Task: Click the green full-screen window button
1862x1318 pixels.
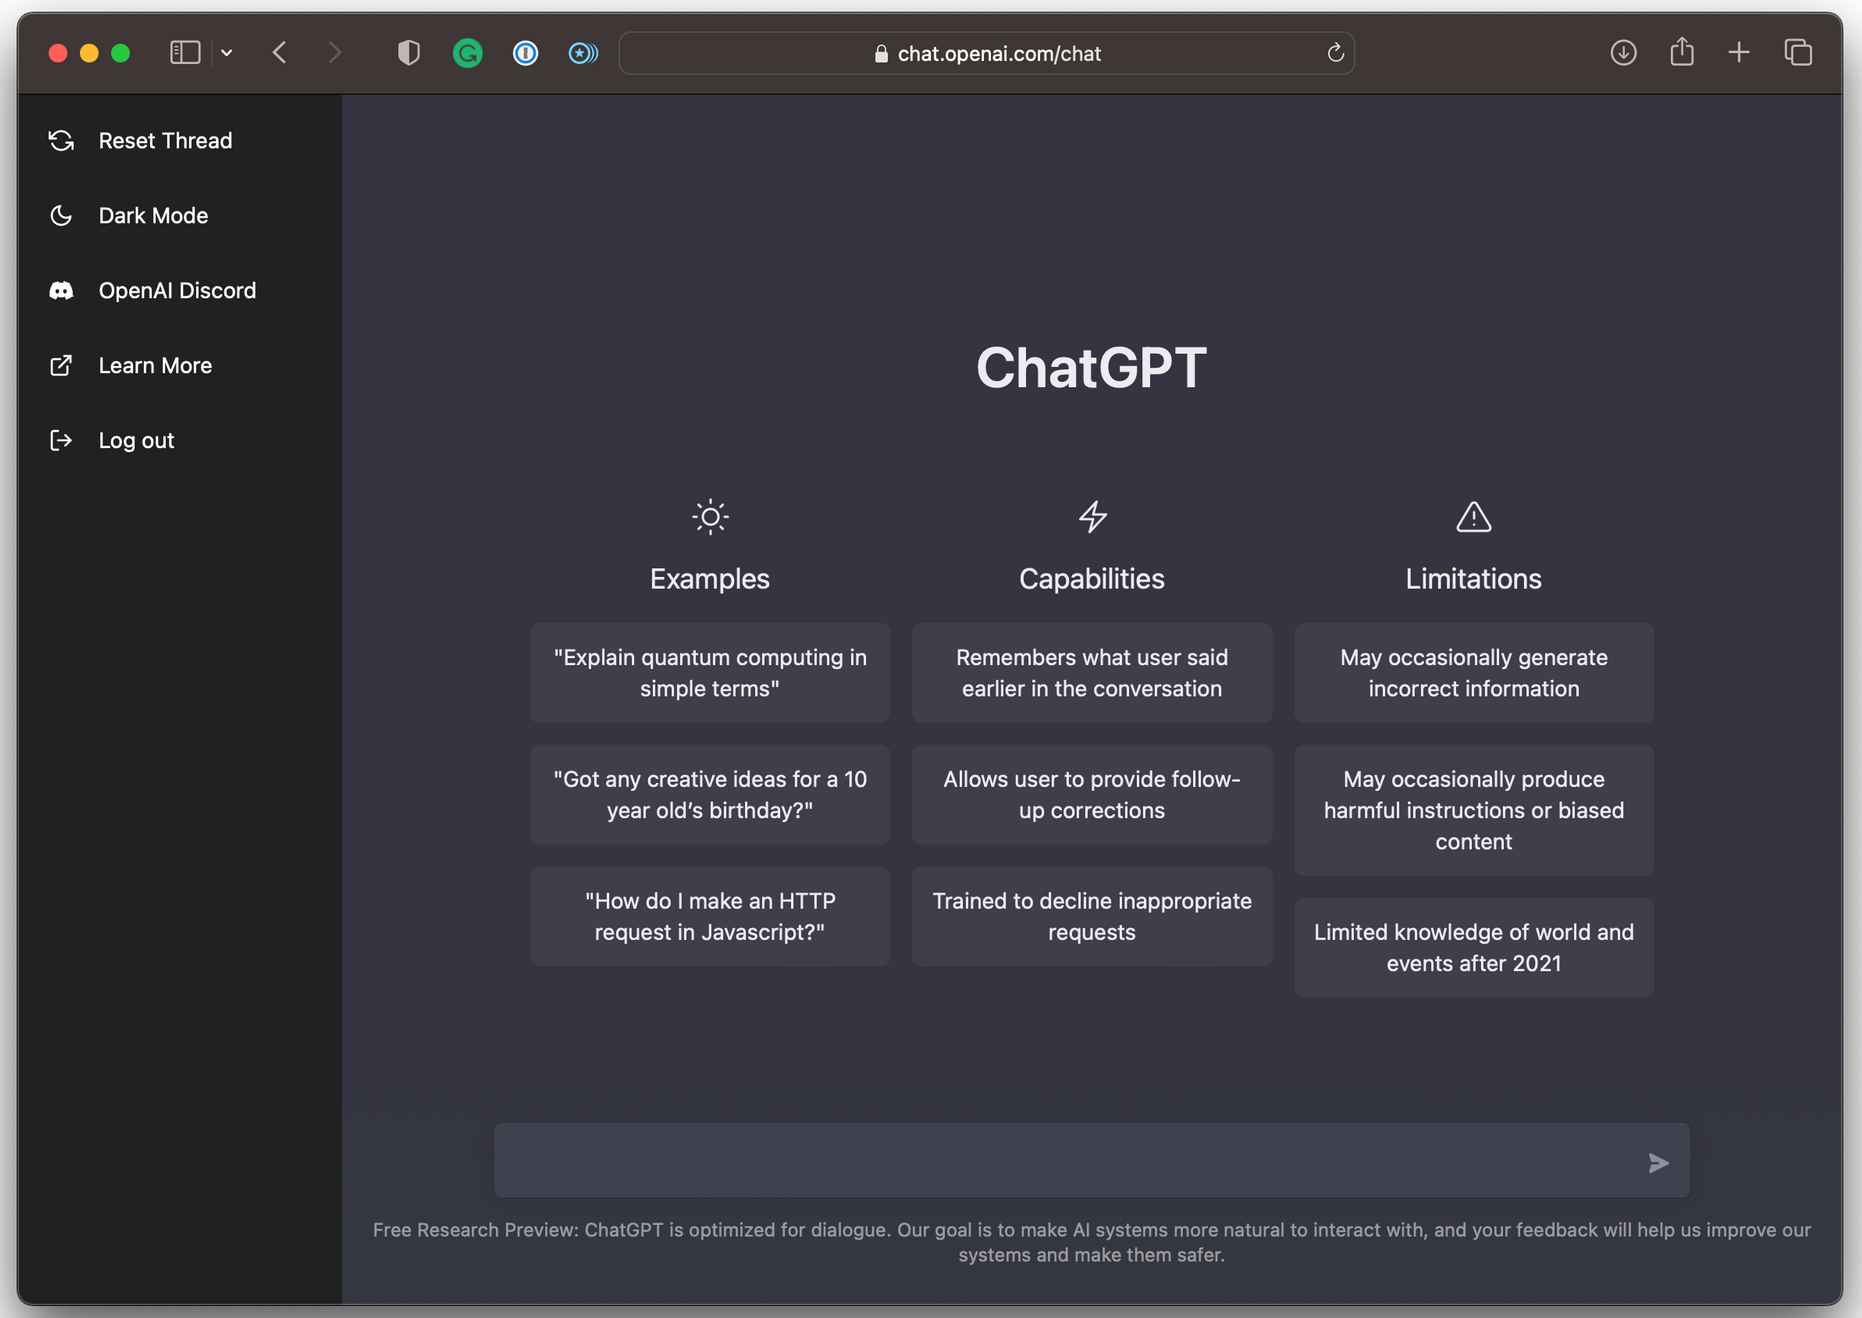Action: click(x=120, y=53)
